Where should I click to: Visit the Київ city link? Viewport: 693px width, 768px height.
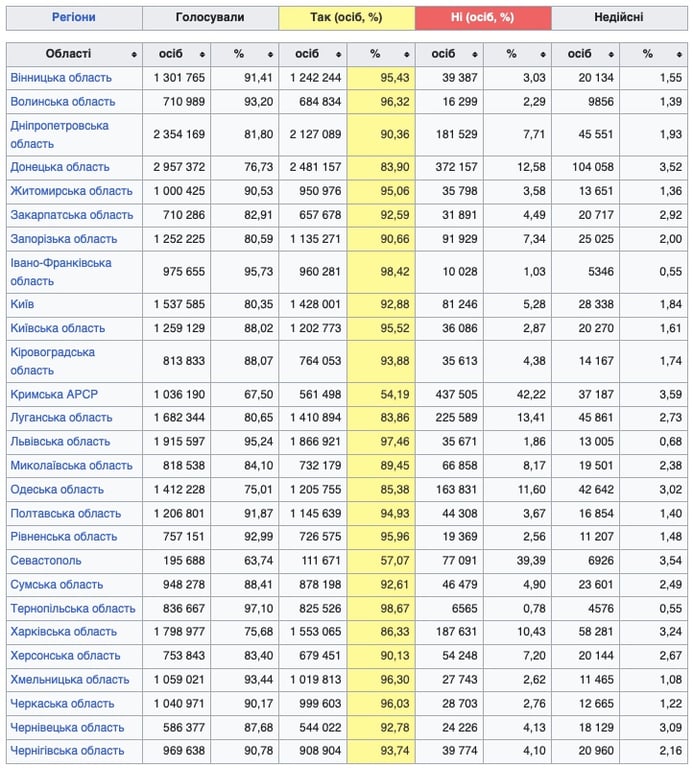click(x=24, y=304)
